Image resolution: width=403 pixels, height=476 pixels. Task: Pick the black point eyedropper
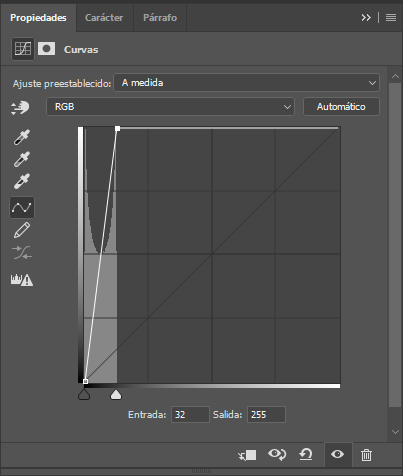22,137
